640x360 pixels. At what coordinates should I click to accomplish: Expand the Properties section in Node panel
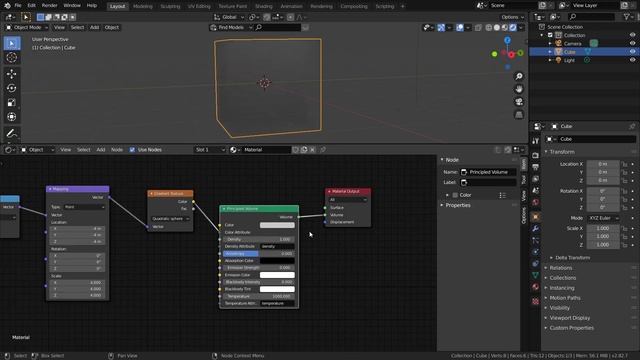457,205
